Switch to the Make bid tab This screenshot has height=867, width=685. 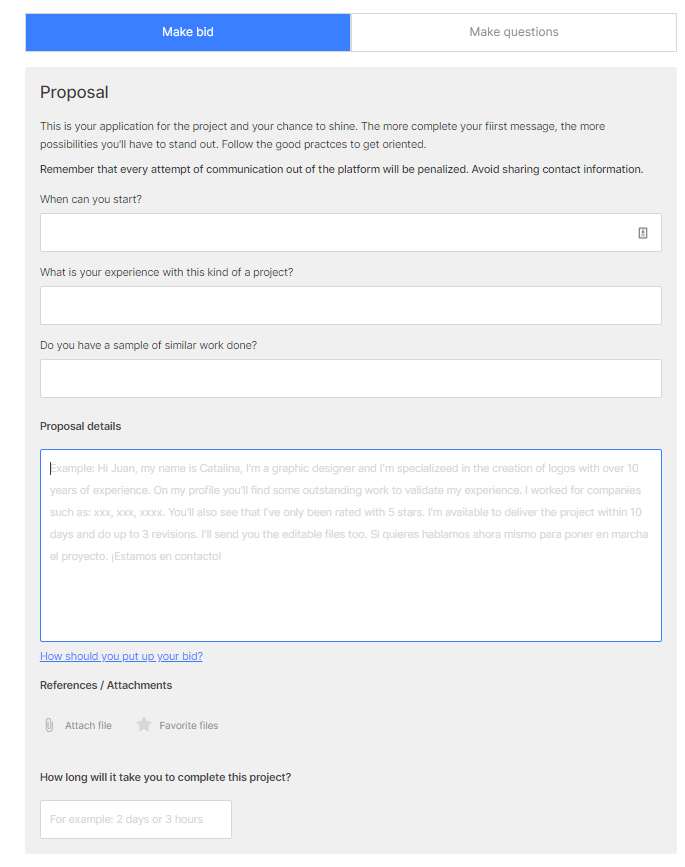click(188, 32)
